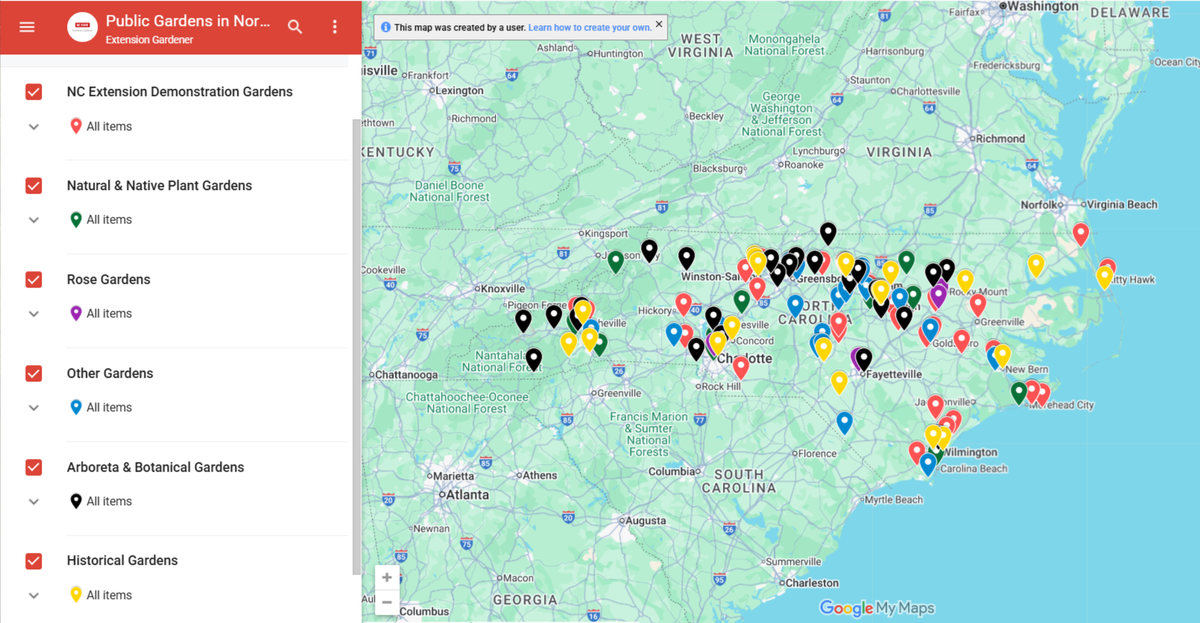Click the Extension Gardener map logo
Screen dimensions: 1200x623
coord(82,26)
